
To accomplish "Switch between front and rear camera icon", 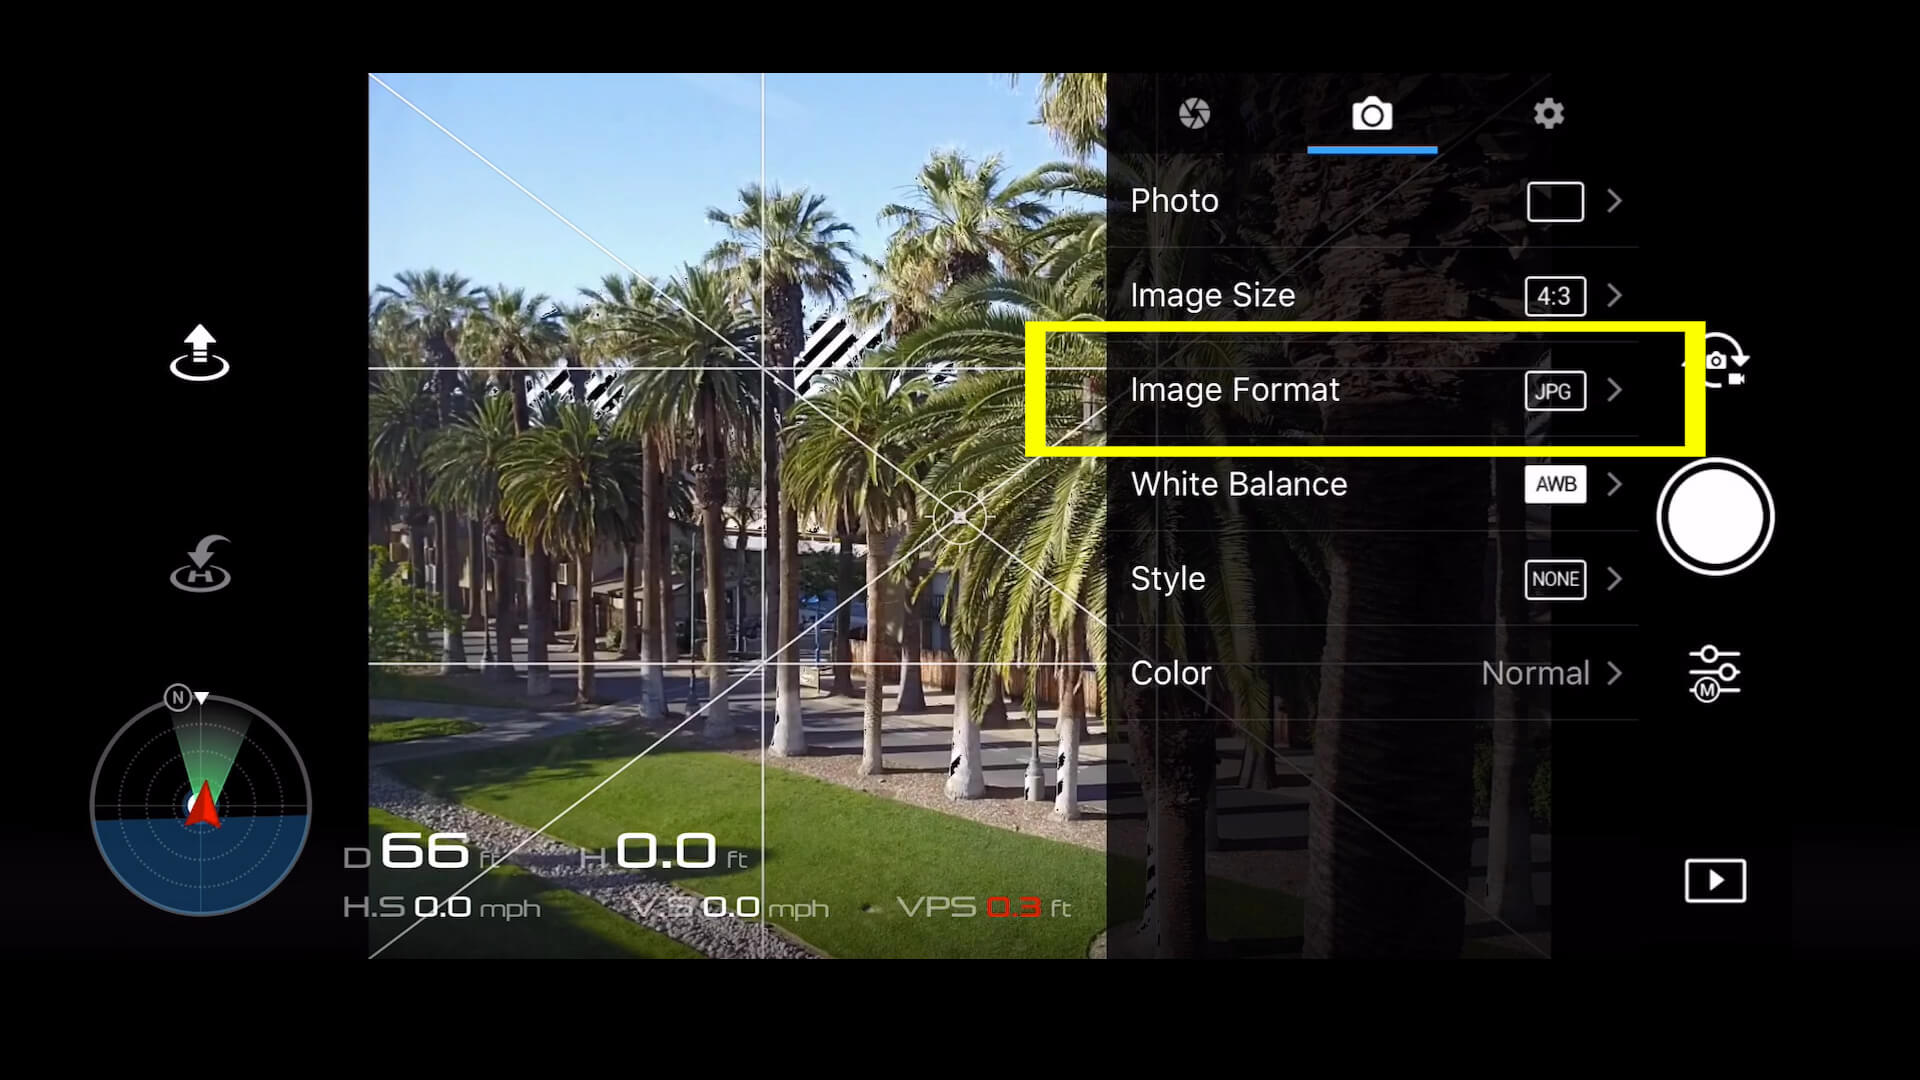I will tap(1717, 364).
